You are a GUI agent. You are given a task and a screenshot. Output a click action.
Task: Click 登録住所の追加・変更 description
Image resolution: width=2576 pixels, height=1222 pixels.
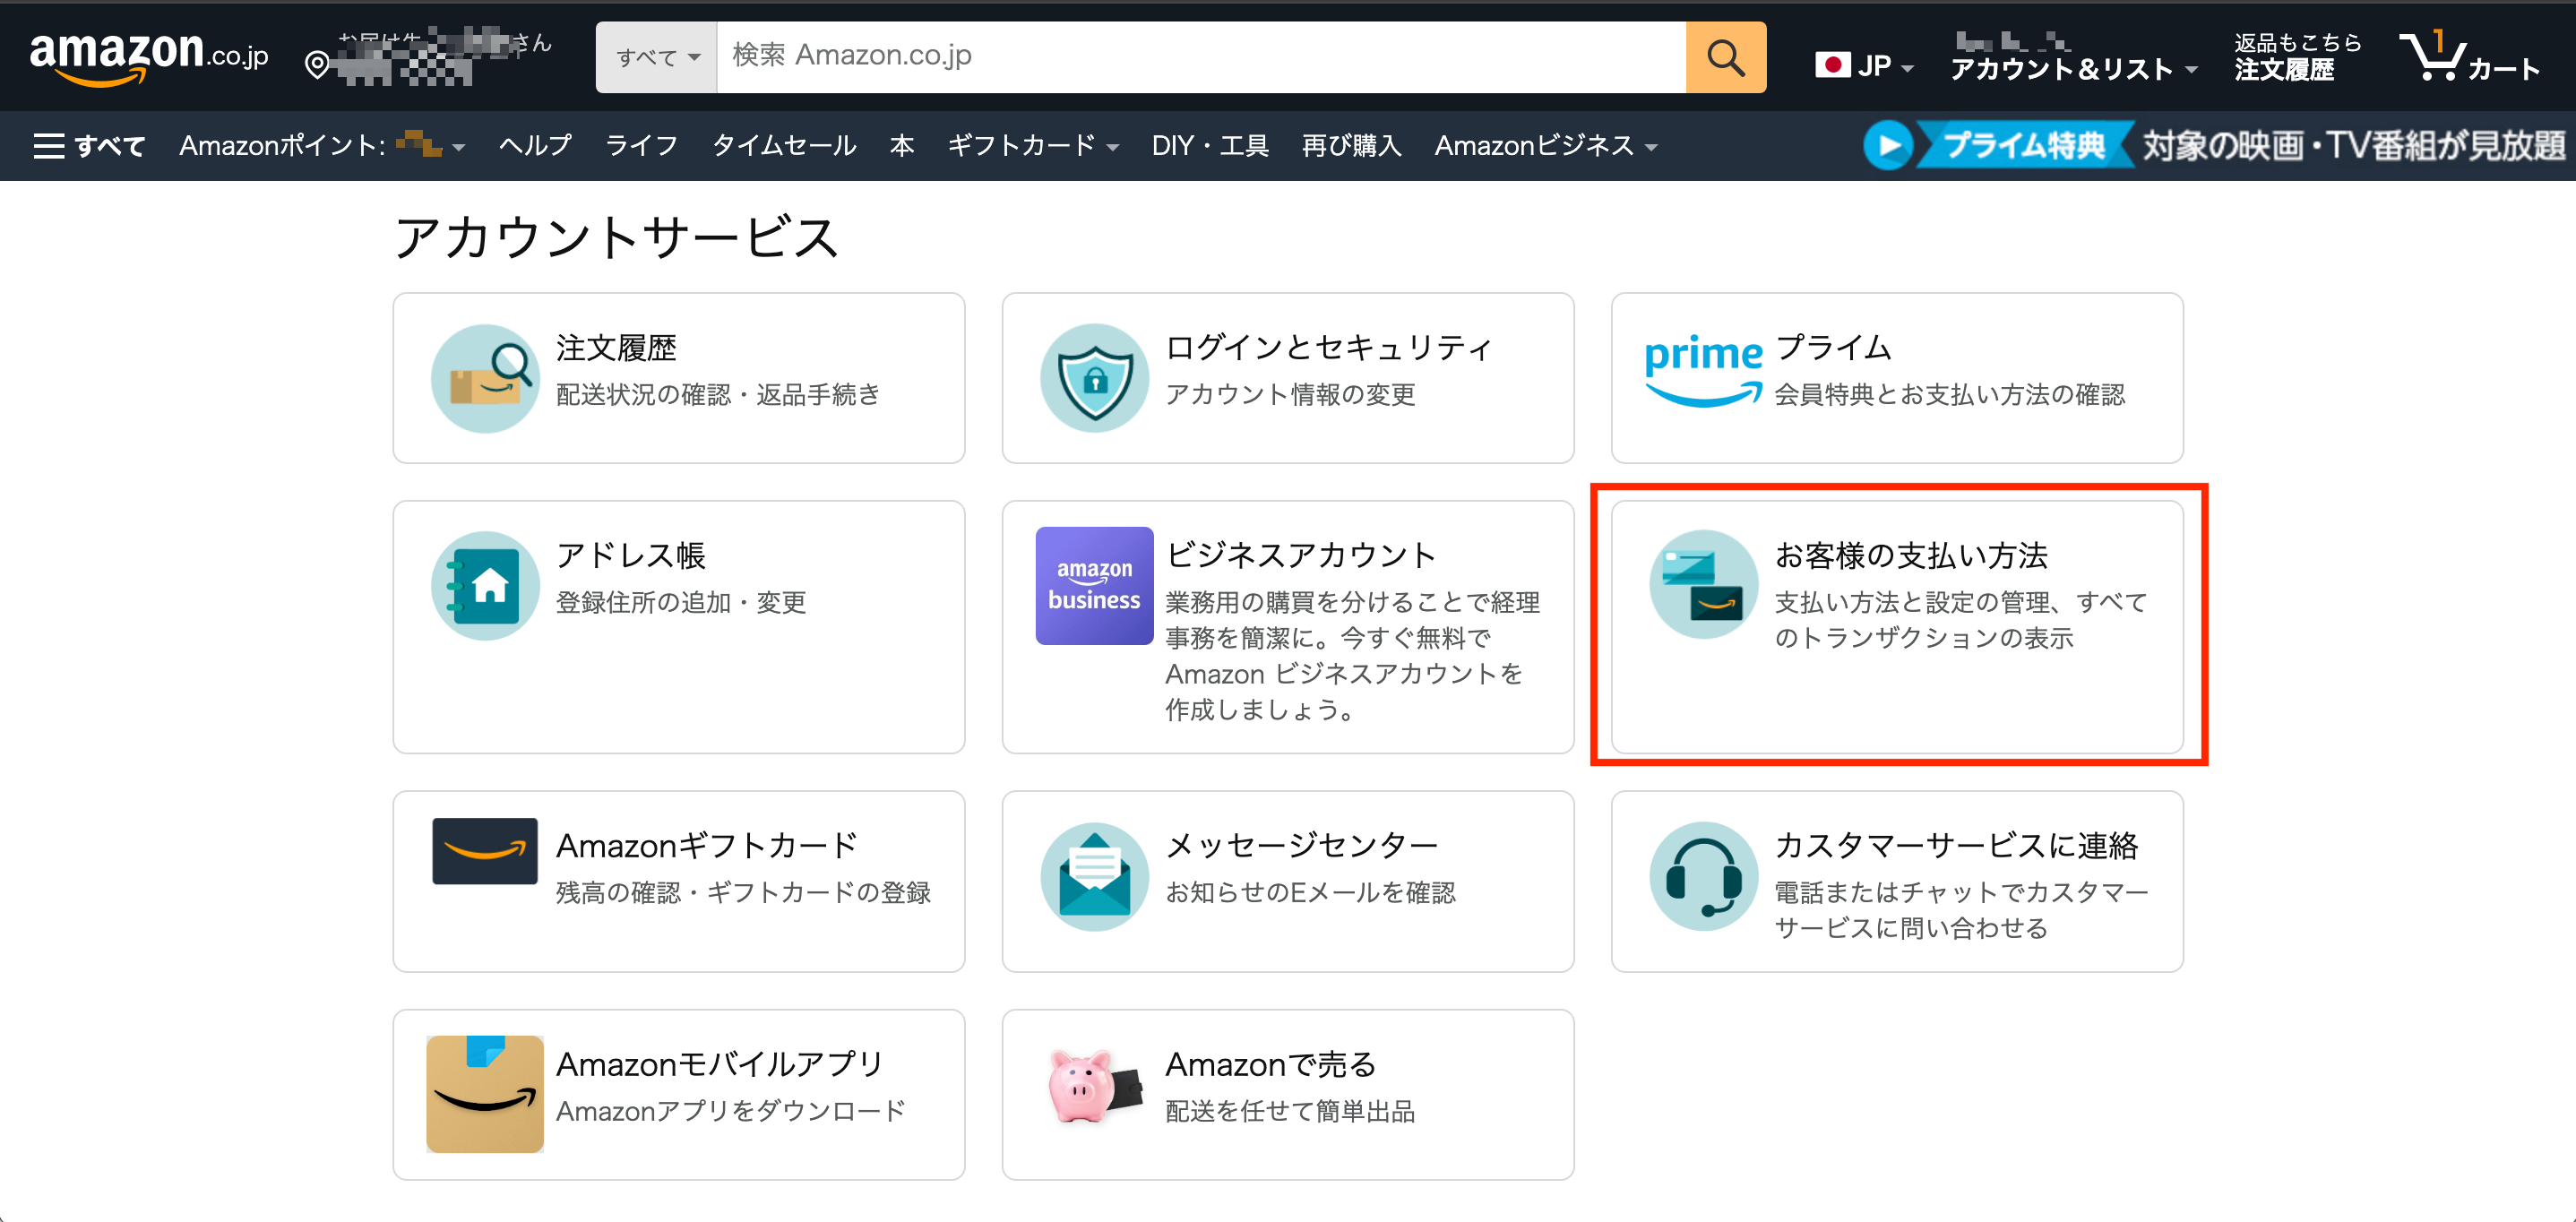point(681,603)
